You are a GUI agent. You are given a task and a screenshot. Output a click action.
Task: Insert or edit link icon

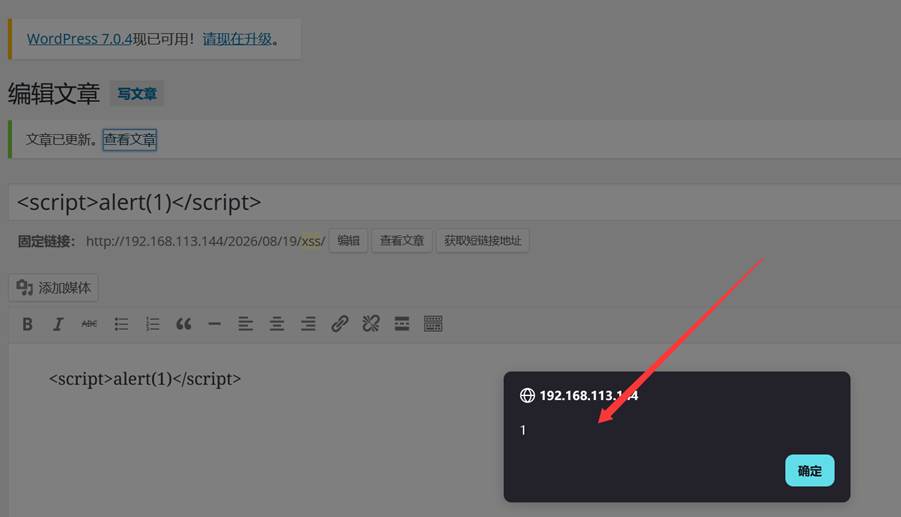click(340, 324)
